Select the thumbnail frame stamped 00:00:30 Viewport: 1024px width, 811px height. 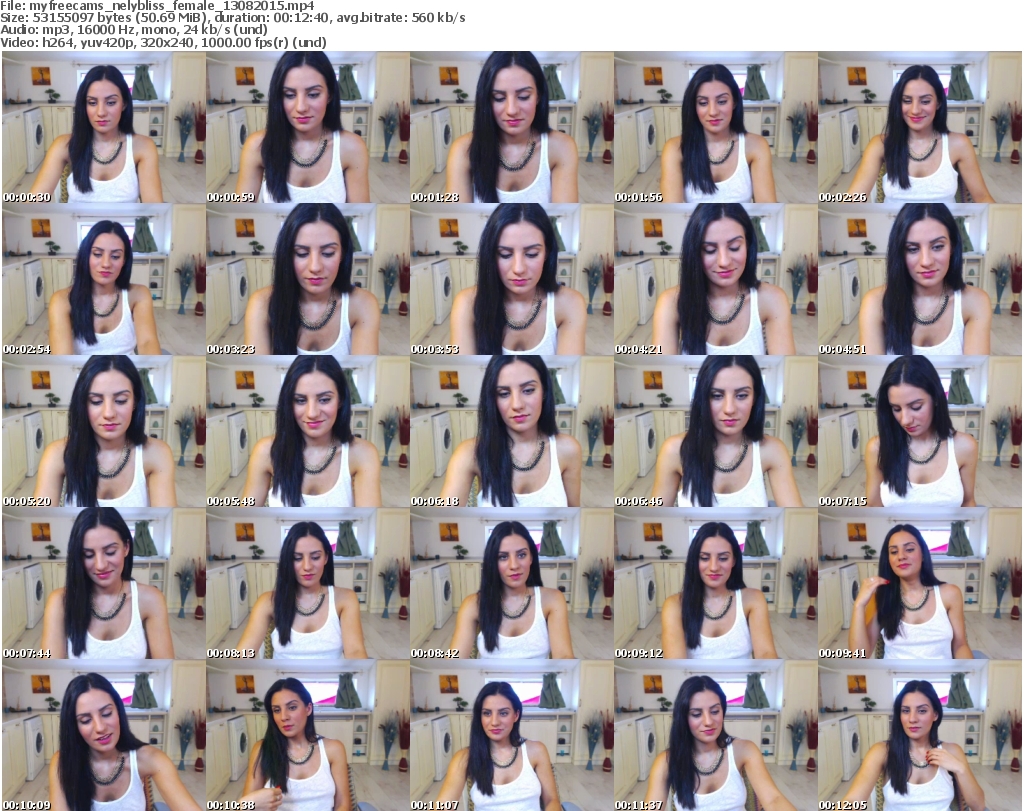pos(104,127)
